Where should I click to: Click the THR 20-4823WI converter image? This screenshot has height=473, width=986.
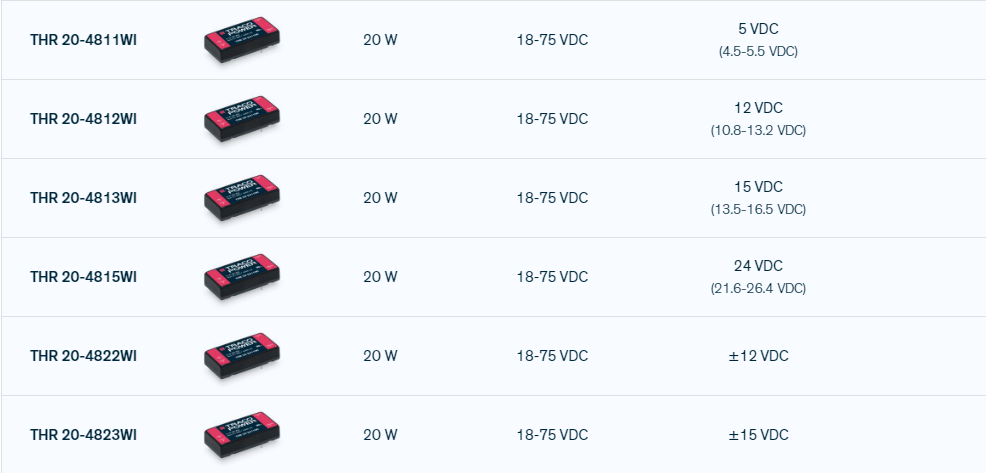[x=241, y=435]
